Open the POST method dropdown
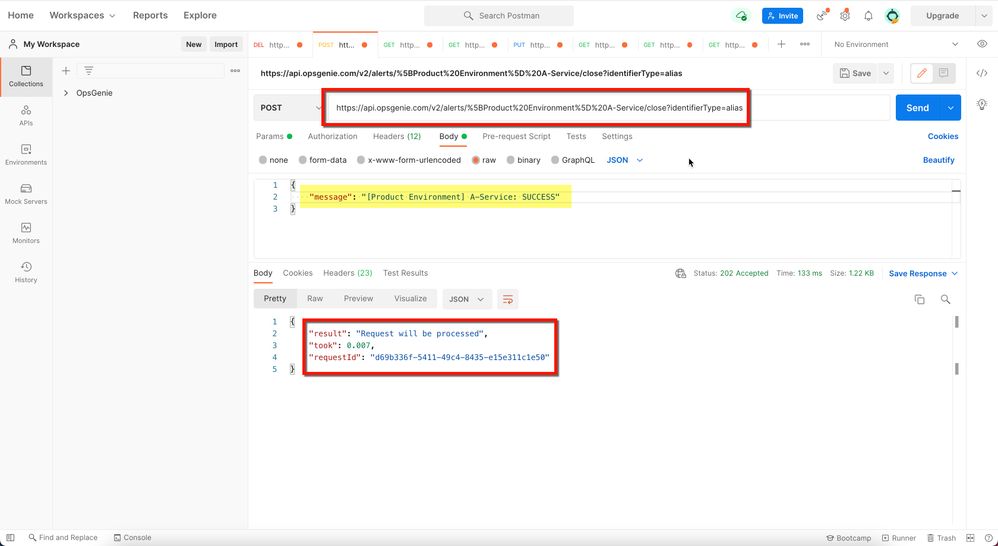This screenshot has width=998, height=546. coord(291,108)
